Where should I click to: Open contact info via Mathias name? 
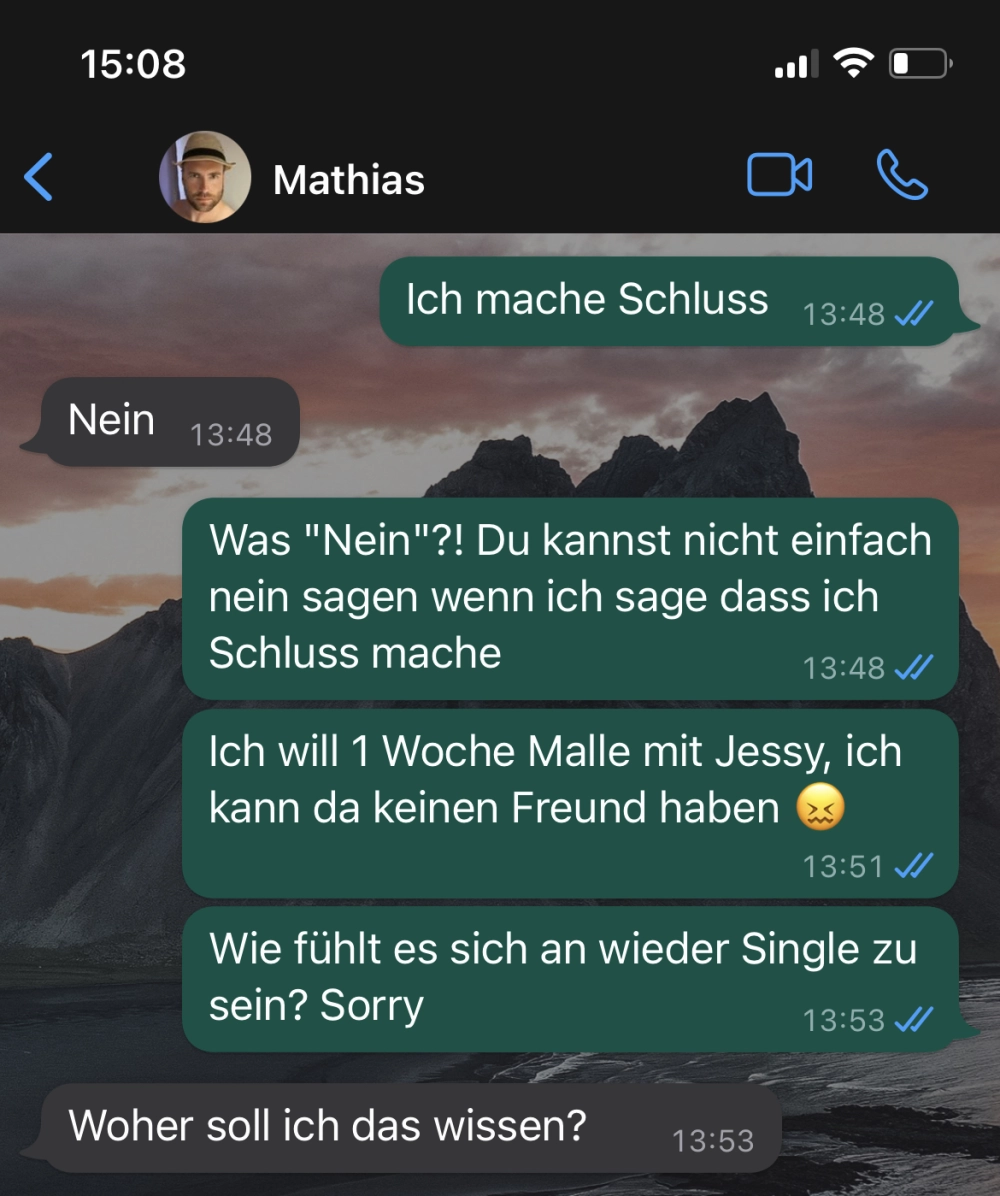pos(349,180)
